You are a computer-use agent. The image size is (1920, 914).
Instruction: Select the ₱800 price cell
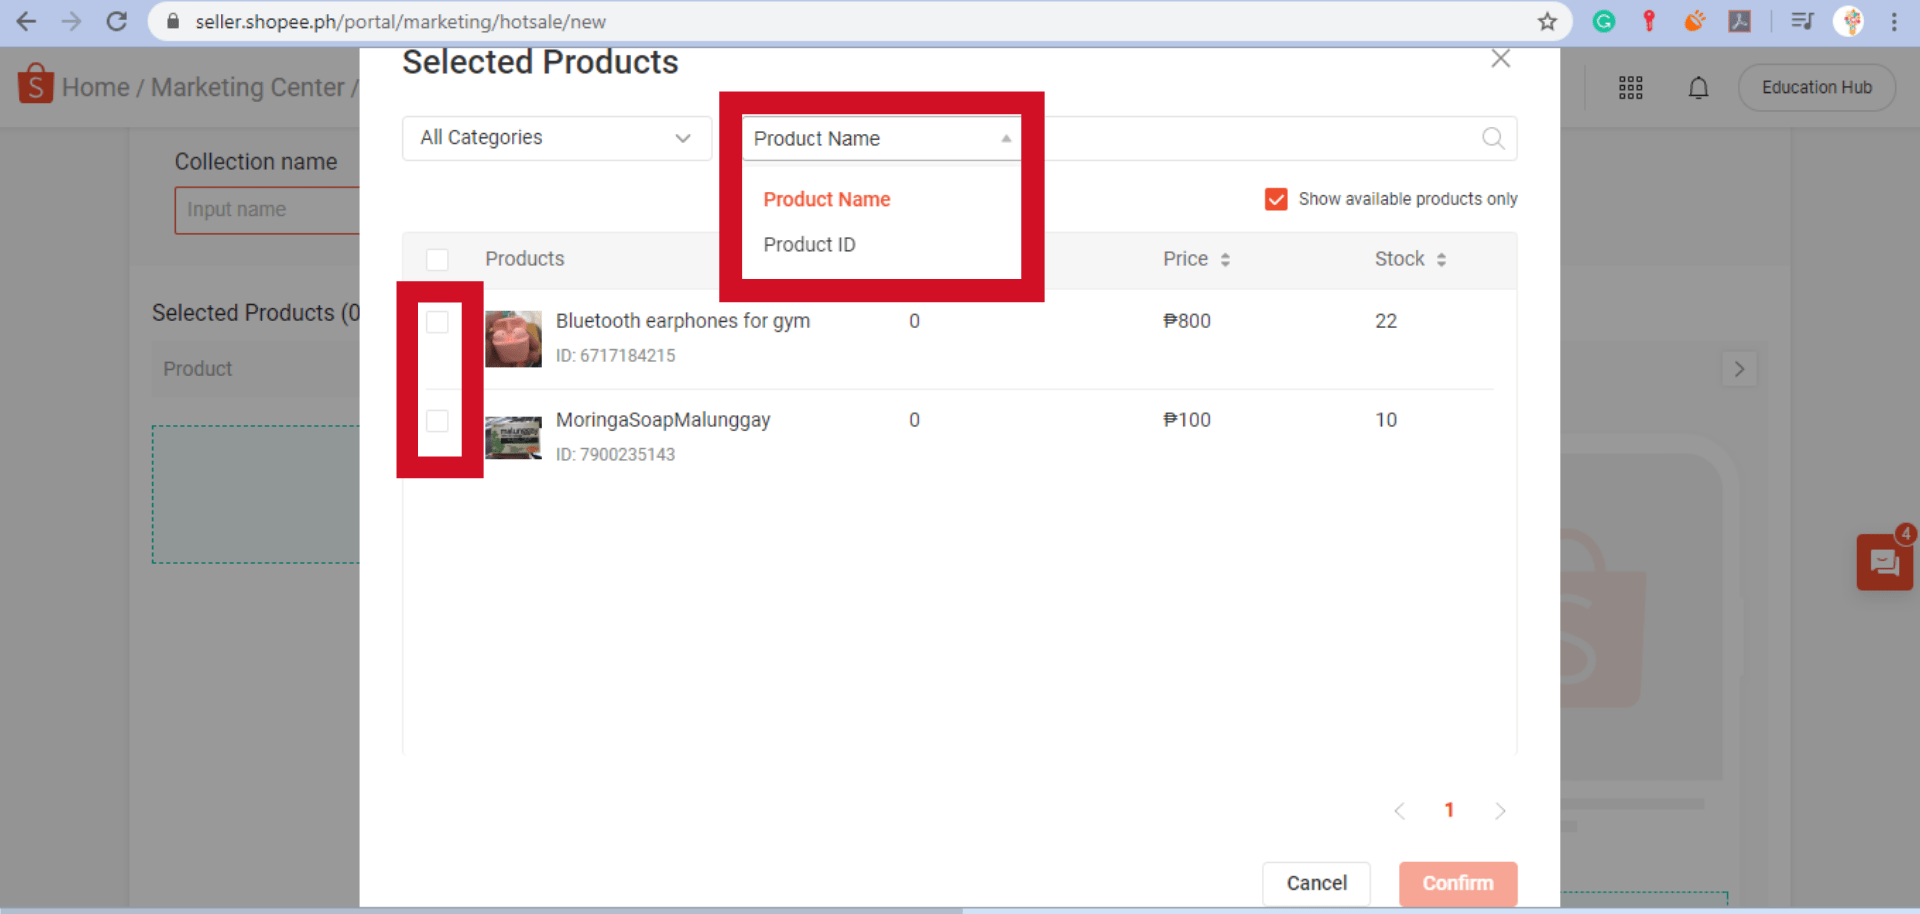coord(1187,321)
